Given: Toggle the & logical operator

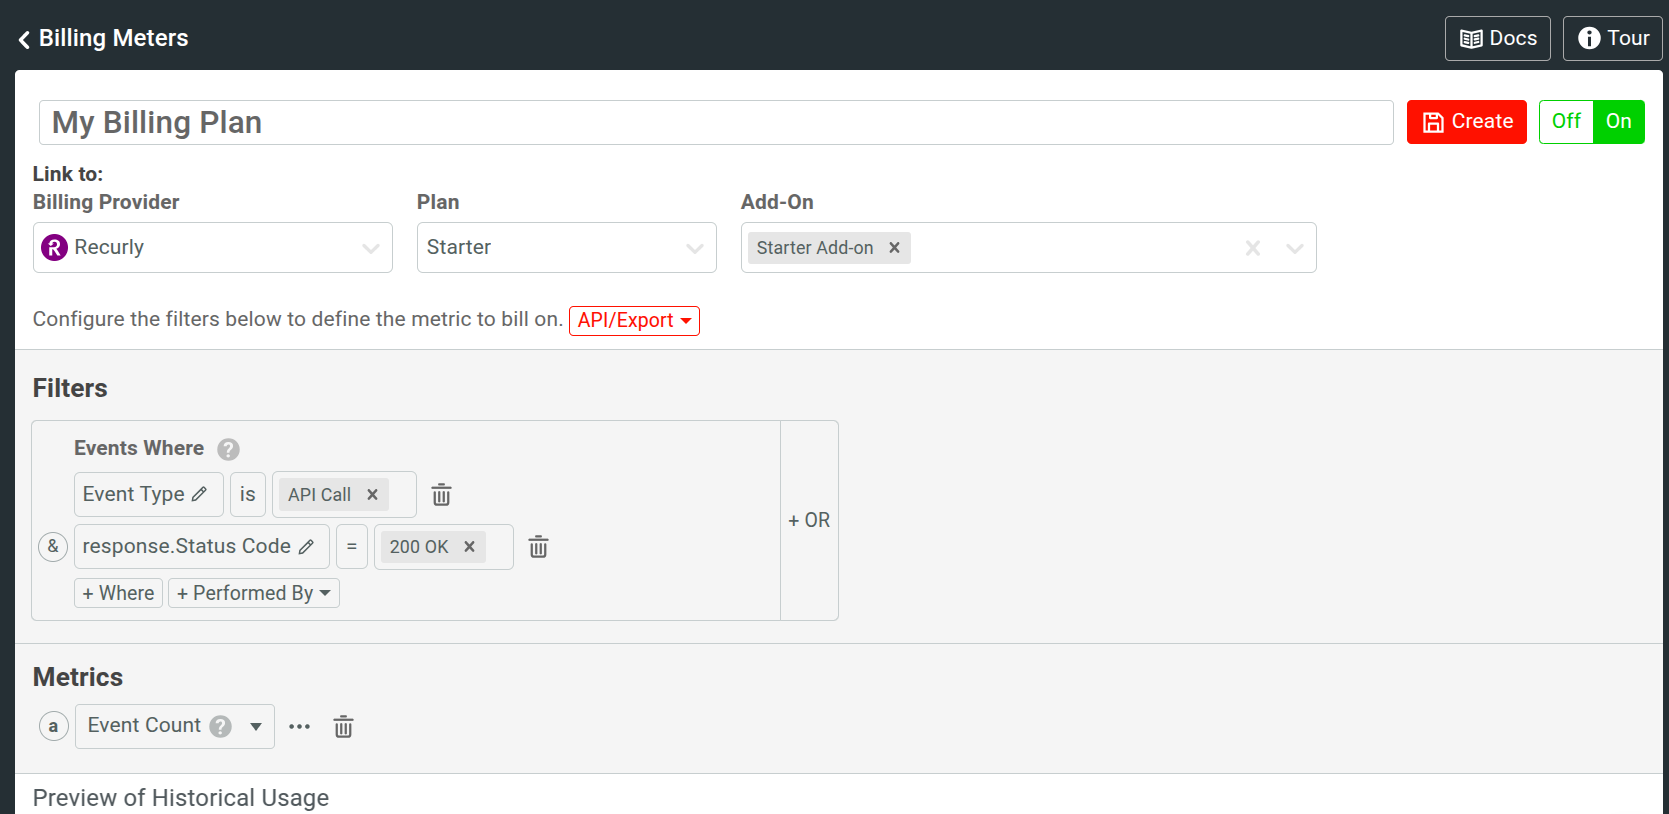Looking at the screenshot, I should (53, 547).
